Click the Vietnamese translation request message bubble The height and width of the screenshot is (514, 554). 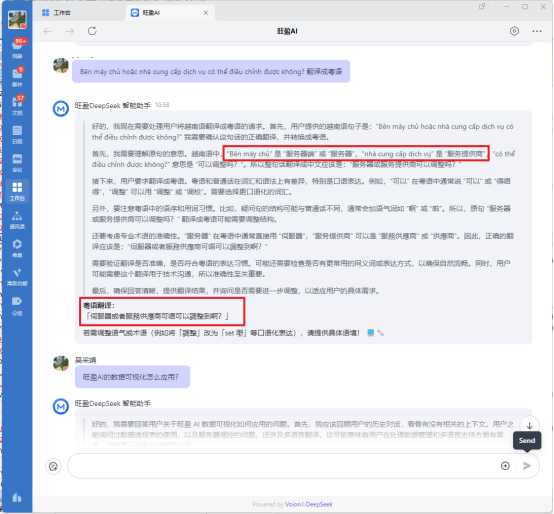coord(211,71)
